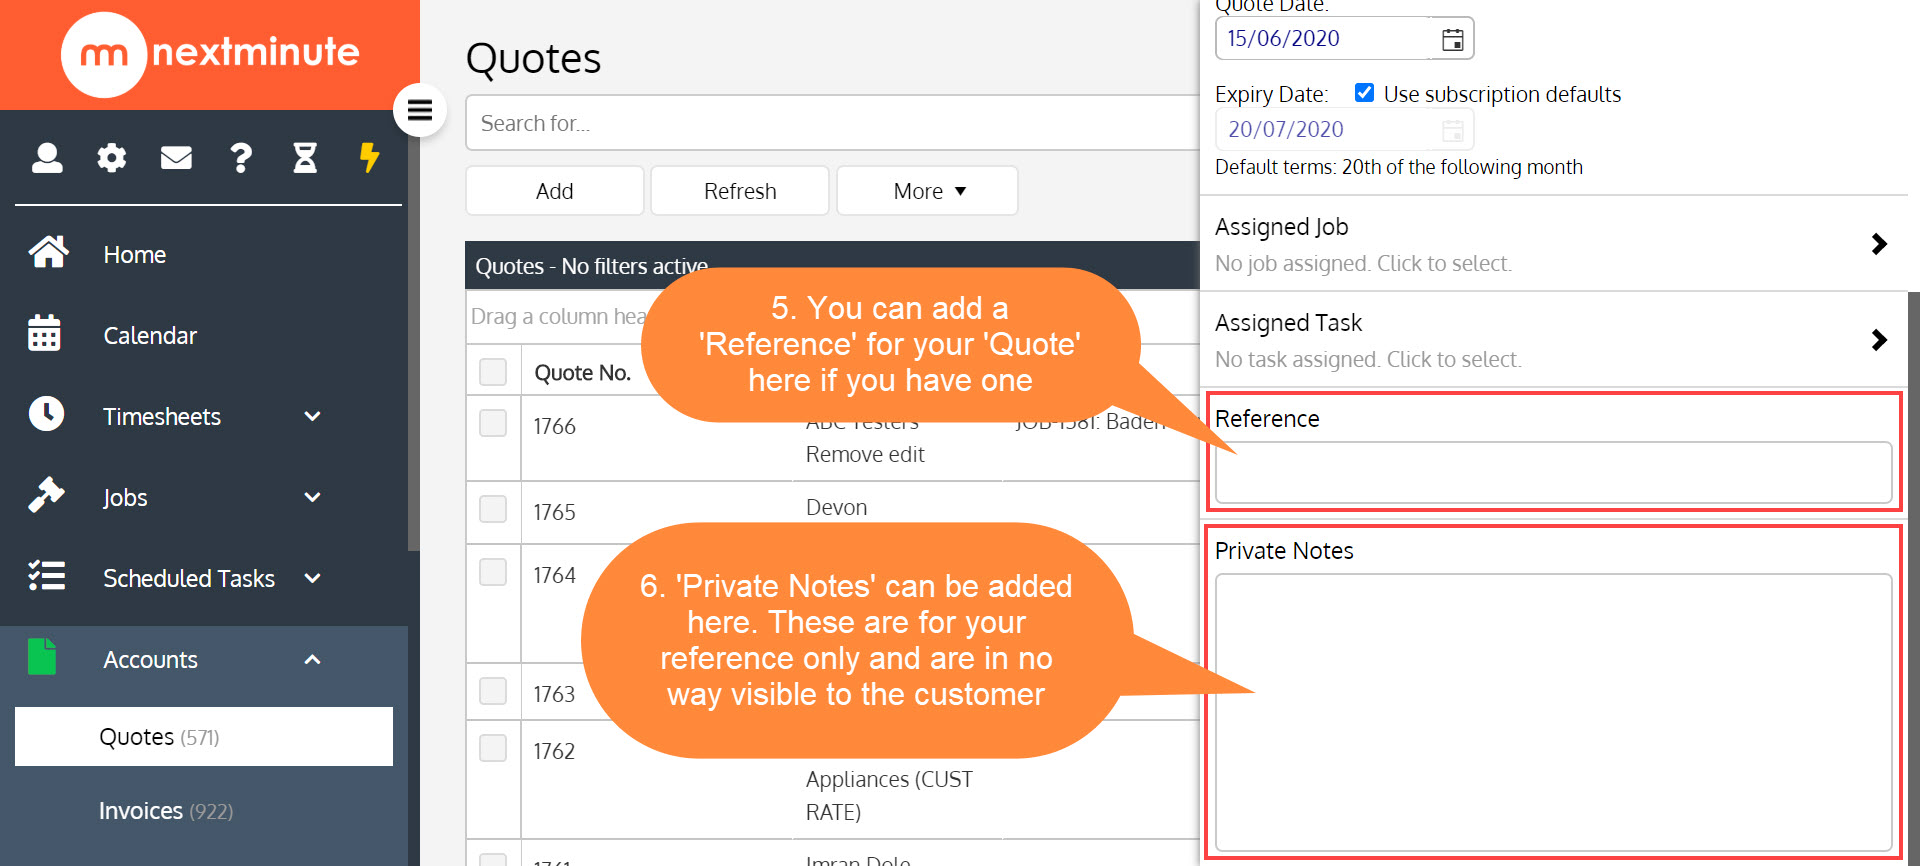Screen dimensions: 1920x866
Task: Open Accounts menu item
Action: (x=151, y=660)
